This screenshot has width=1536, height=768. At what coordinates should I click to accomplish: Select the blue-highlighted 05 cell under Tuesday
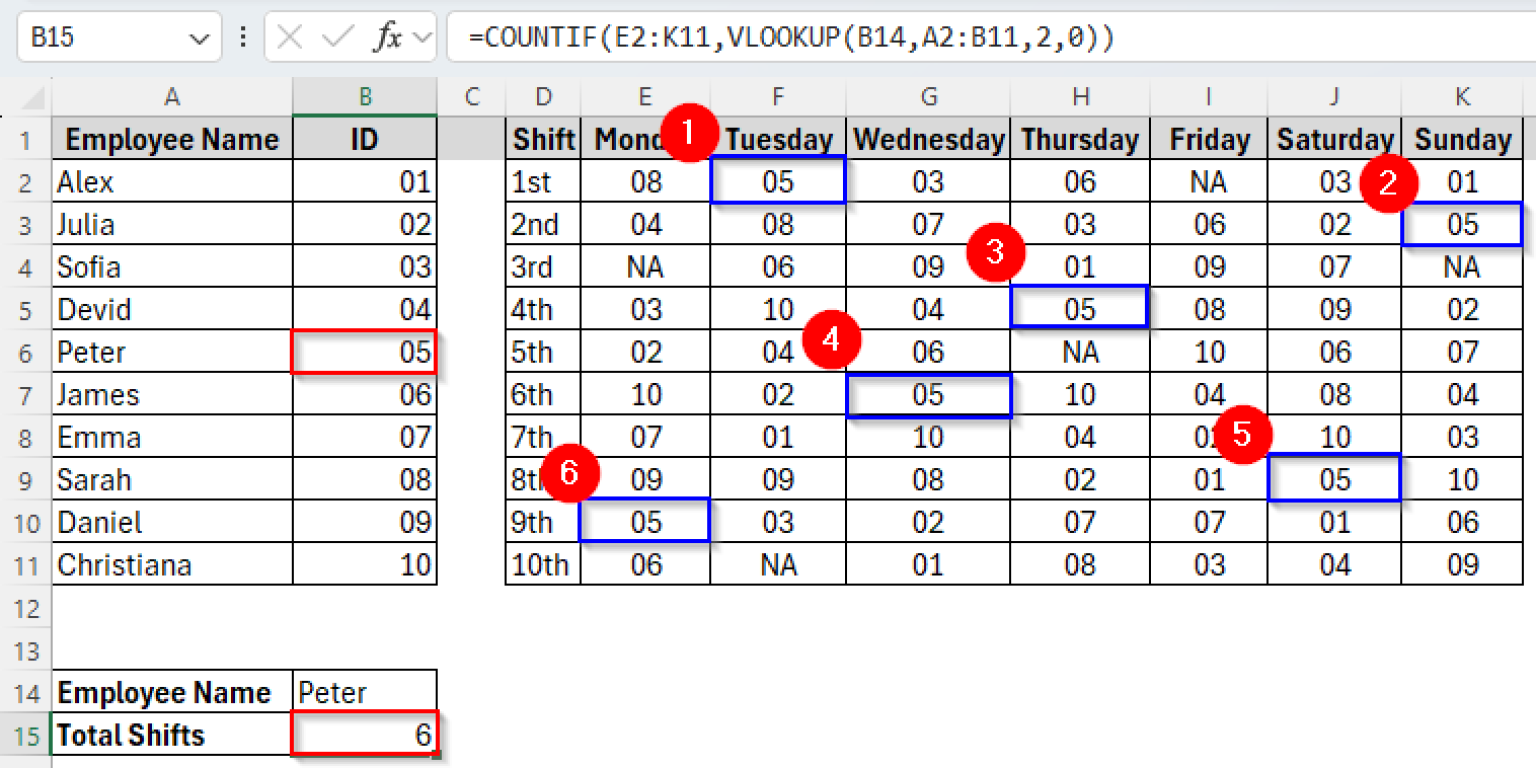[x=778, y=182]
